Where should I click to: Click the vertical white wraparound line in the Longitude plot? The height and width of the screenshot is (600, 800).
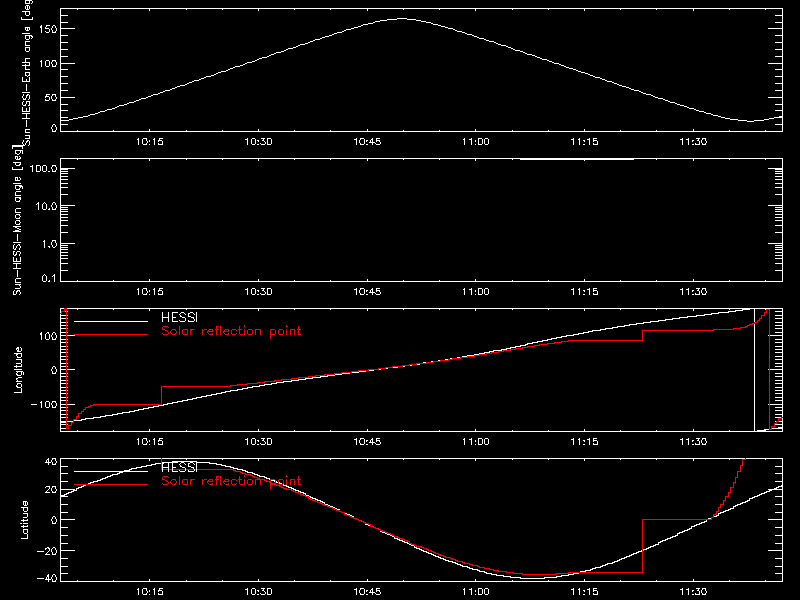(x=754, y=370)
